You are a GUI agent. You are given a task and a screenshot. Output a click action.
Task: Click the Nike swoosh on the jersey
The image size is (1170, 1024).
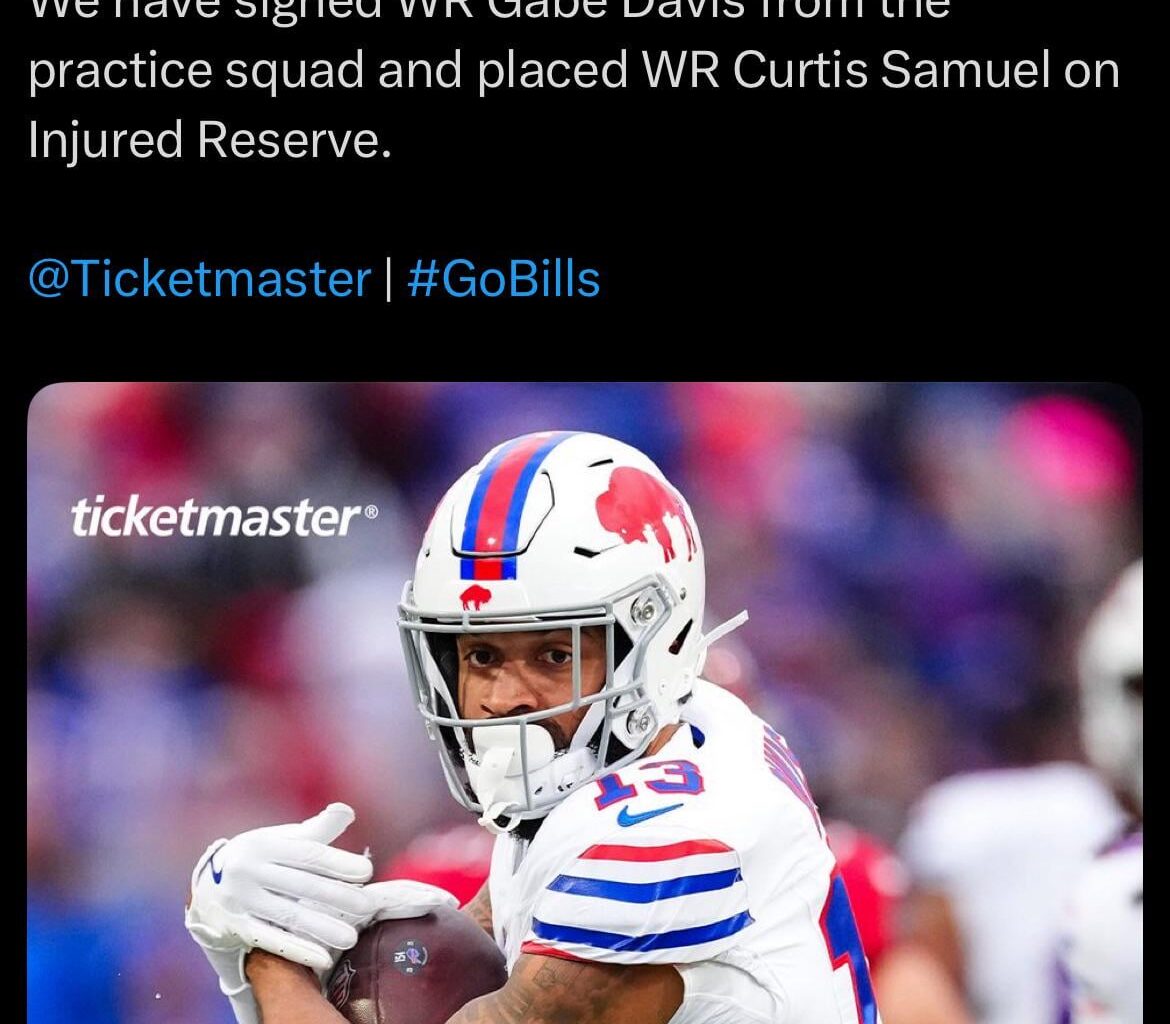point(648,814)
